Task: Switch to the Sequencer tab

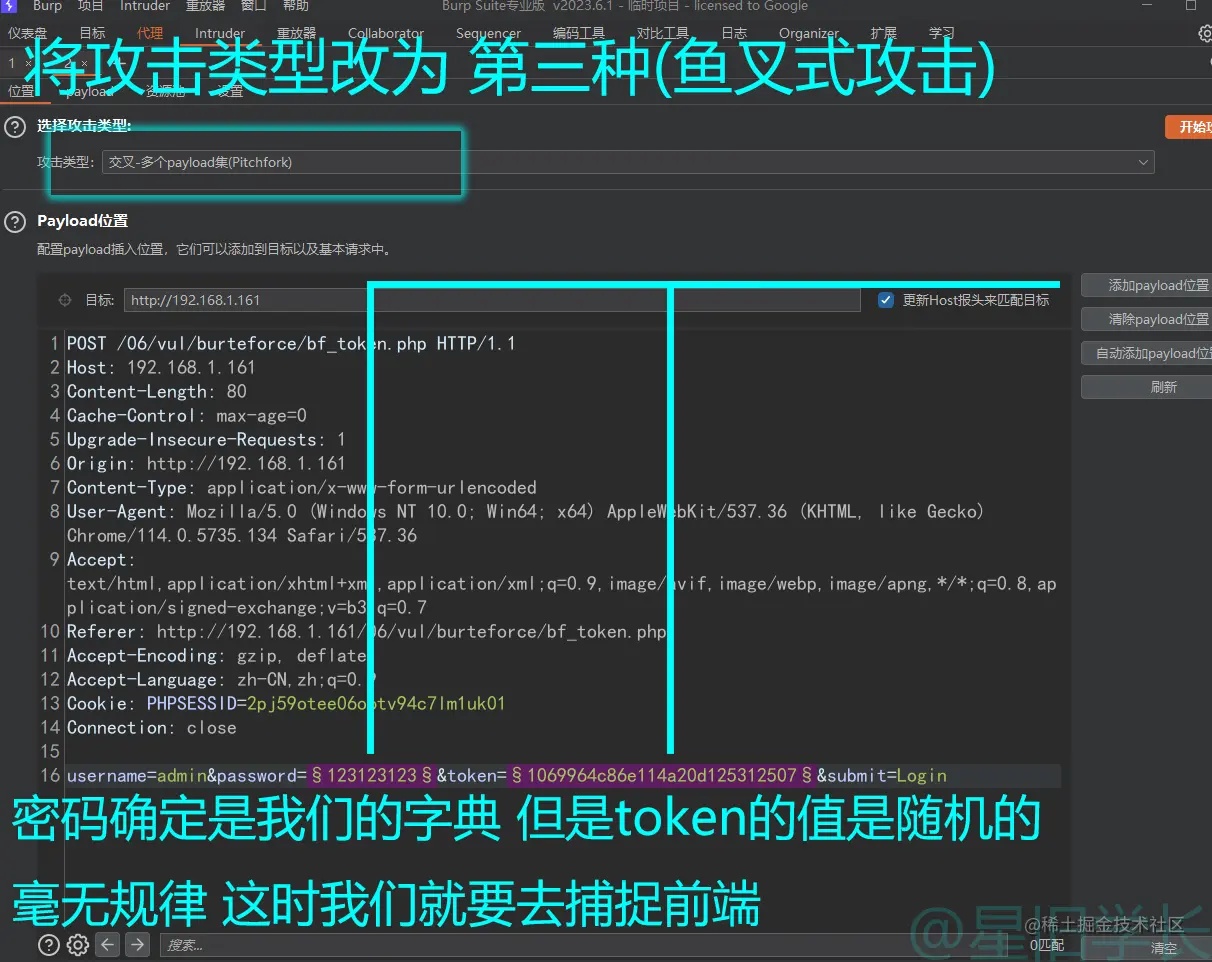Action: coord(488,34)
